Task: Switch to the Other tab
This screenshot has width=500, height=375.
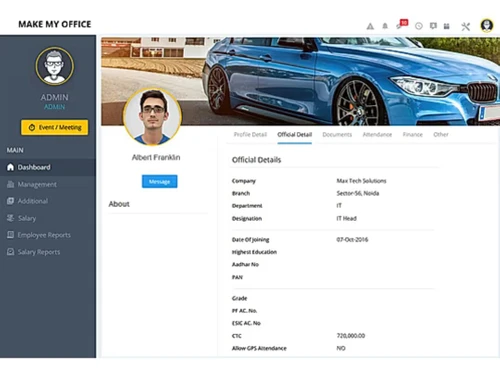Action: [441, 135]
